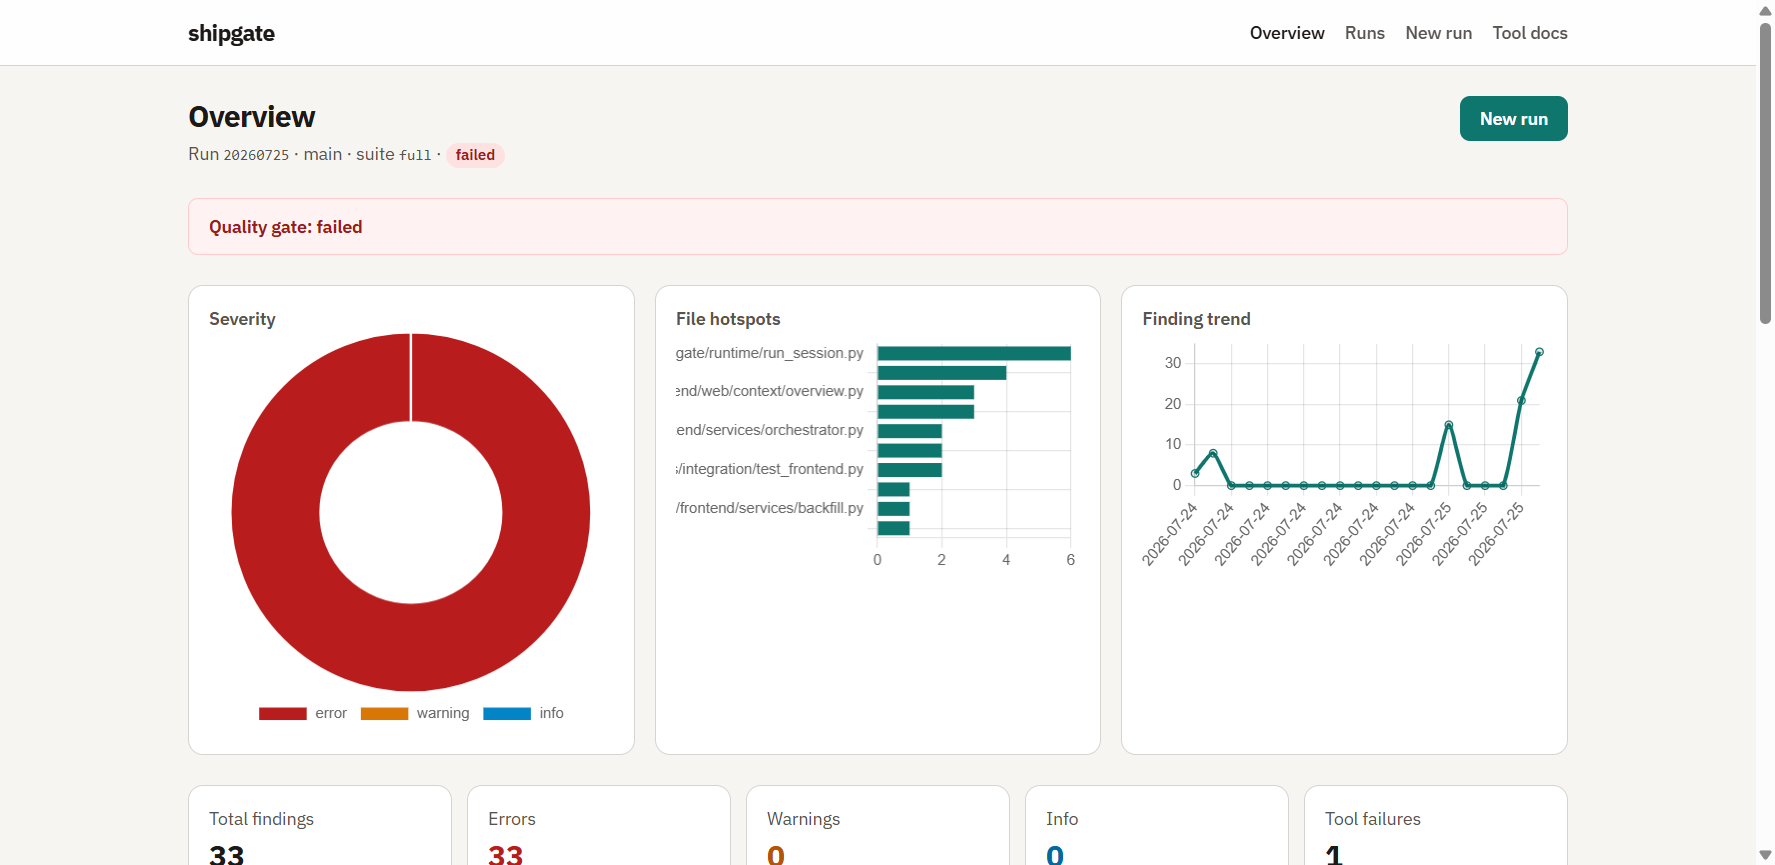Open the Overview nav item
The width and height of the screenshot is (1775, 865).
point(1287,33)
